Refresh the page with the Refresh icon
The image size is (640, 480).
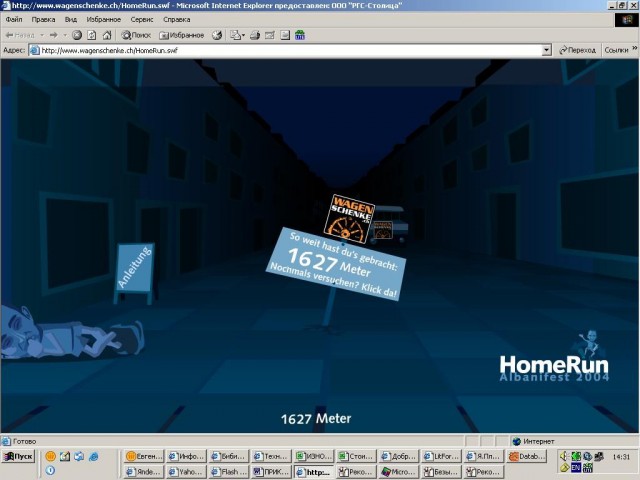click(92, 35)
